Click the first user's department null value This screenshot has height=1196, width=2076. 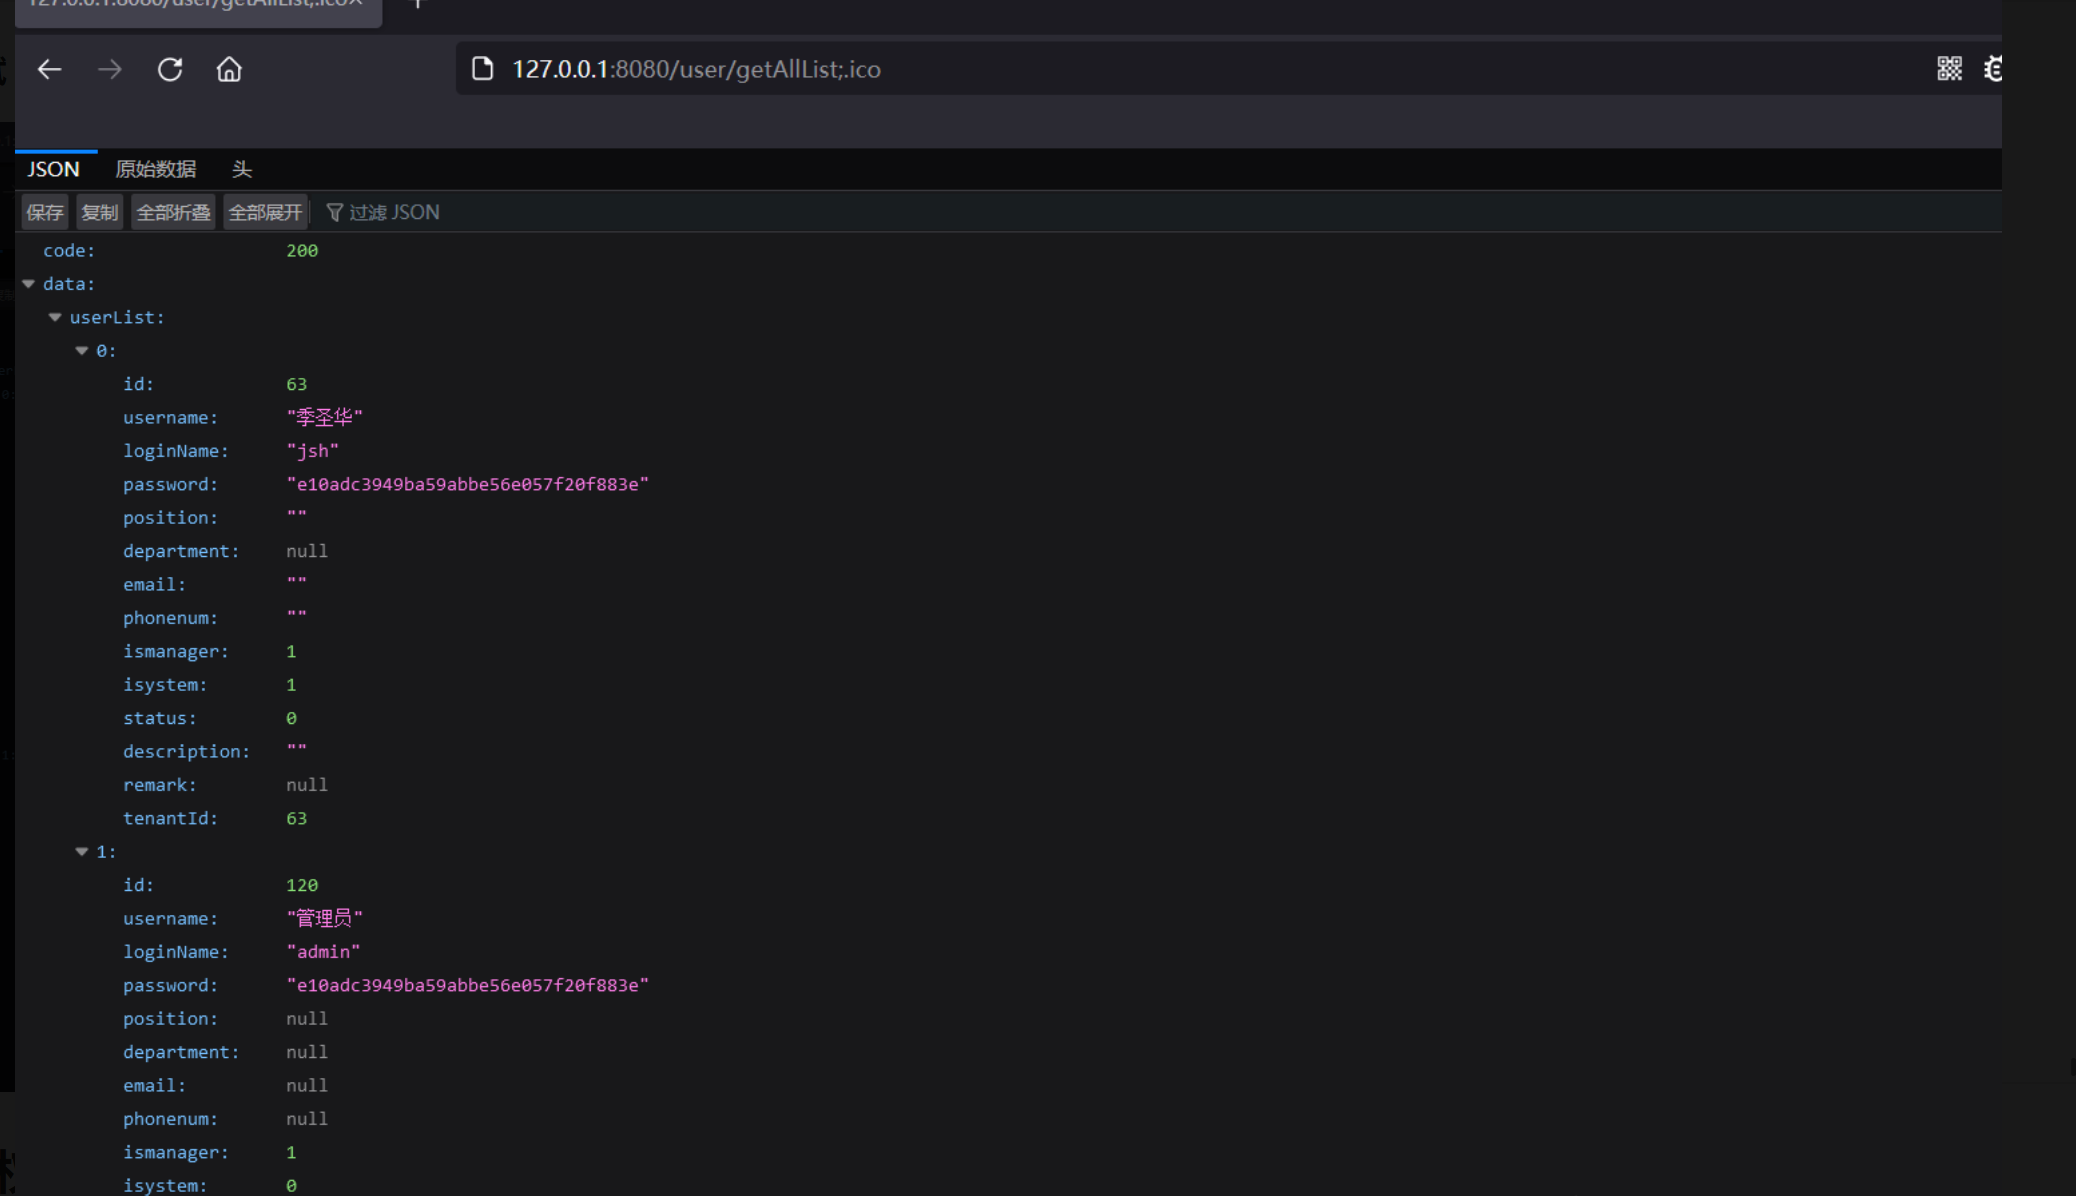tap(307, 551)
